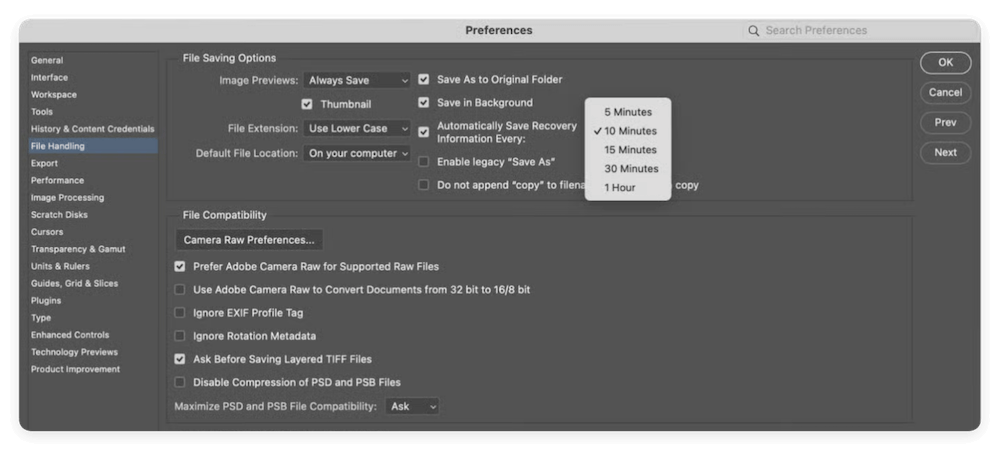Toggle the Thumbnail checkbox
The height and width of the screenshot is (450, 1000).
tap(307, 105)
